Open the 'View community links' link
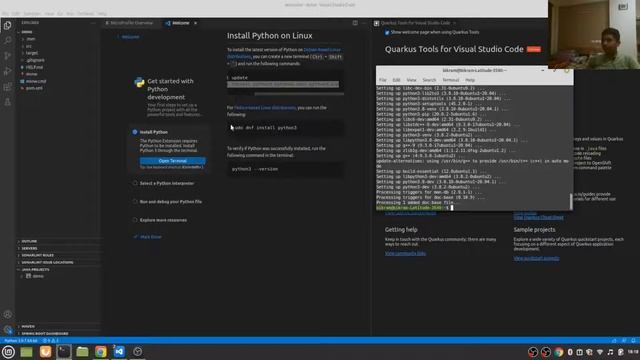Image resolution: width=640 pixels, height=360 pixels. [405, 253]
